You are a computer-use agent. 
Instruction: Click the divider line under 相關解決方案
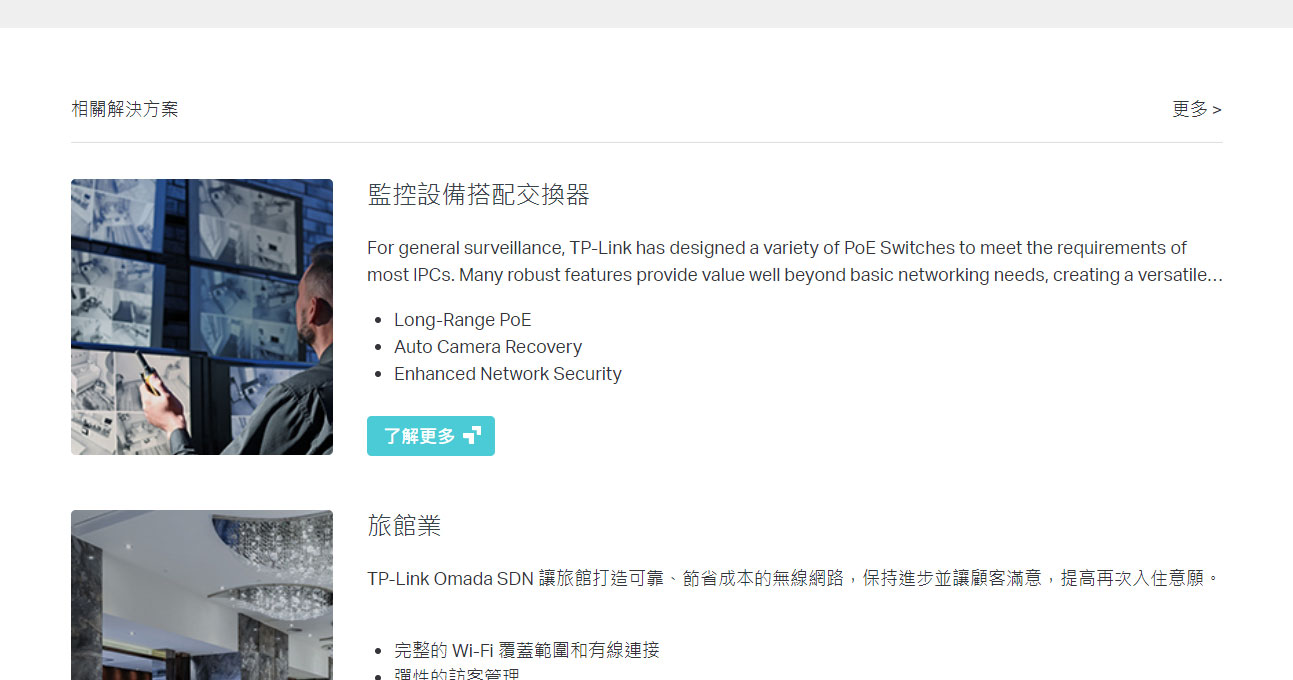647,142
